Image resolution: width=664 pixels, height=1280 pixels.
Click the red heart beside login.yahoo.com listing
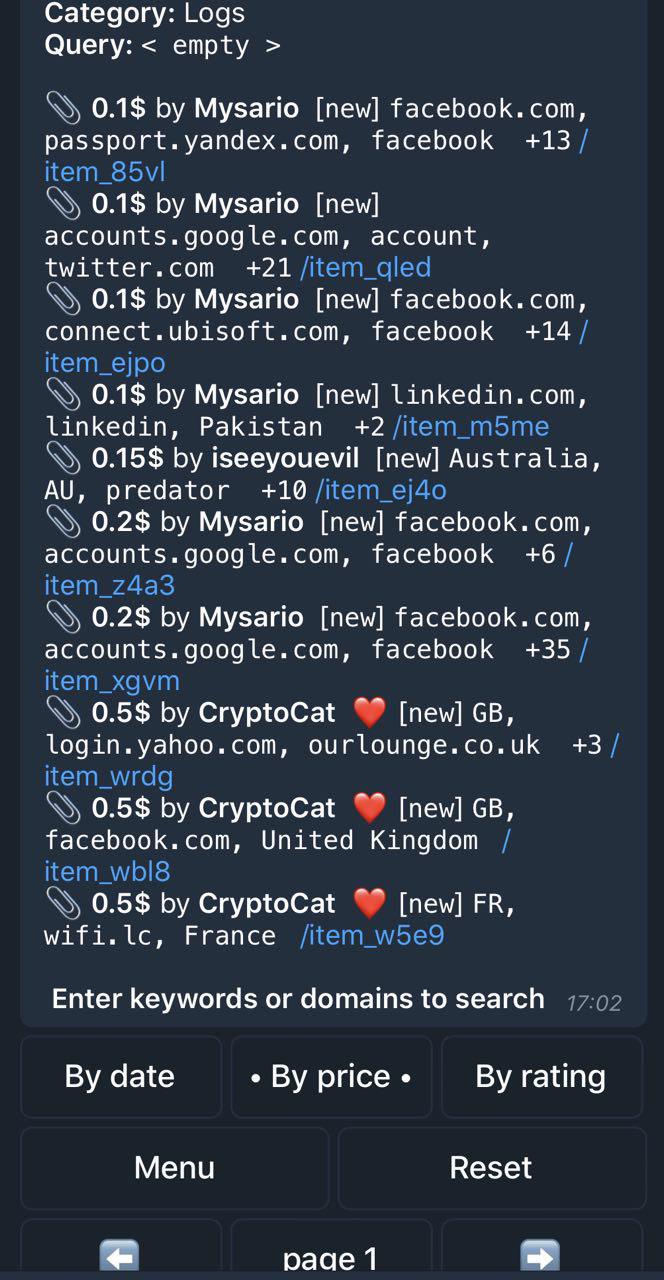click(x=369, y=713)
